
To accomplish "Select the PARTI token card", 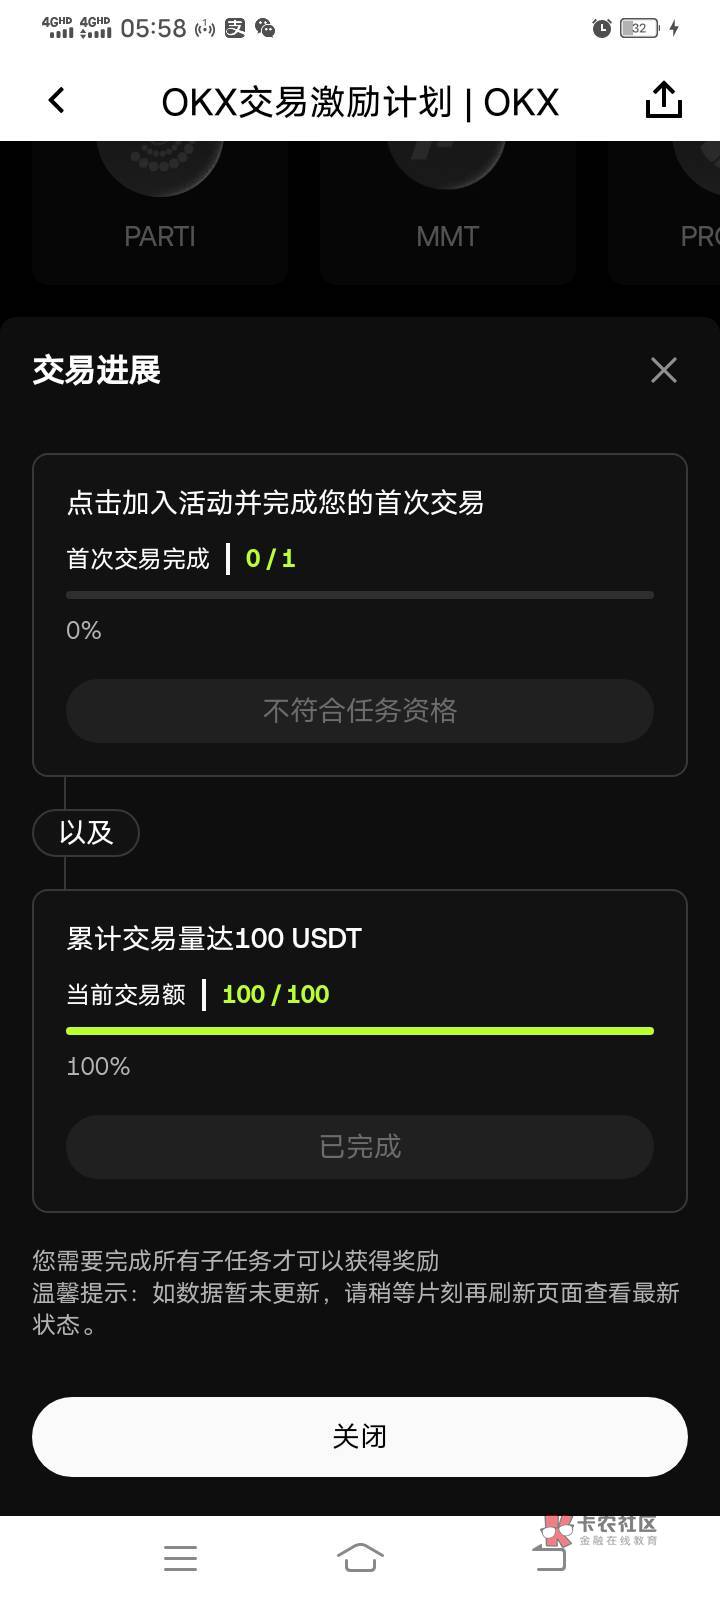I will (x=160, y=210).
